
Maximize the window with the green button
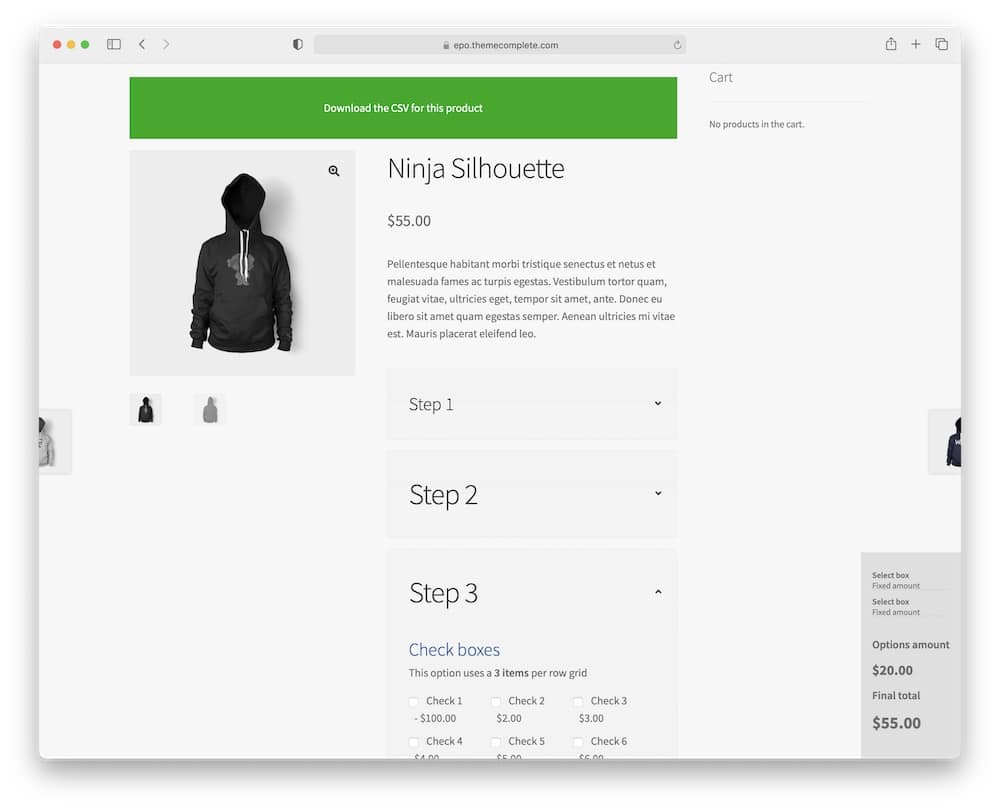[85, 44]
